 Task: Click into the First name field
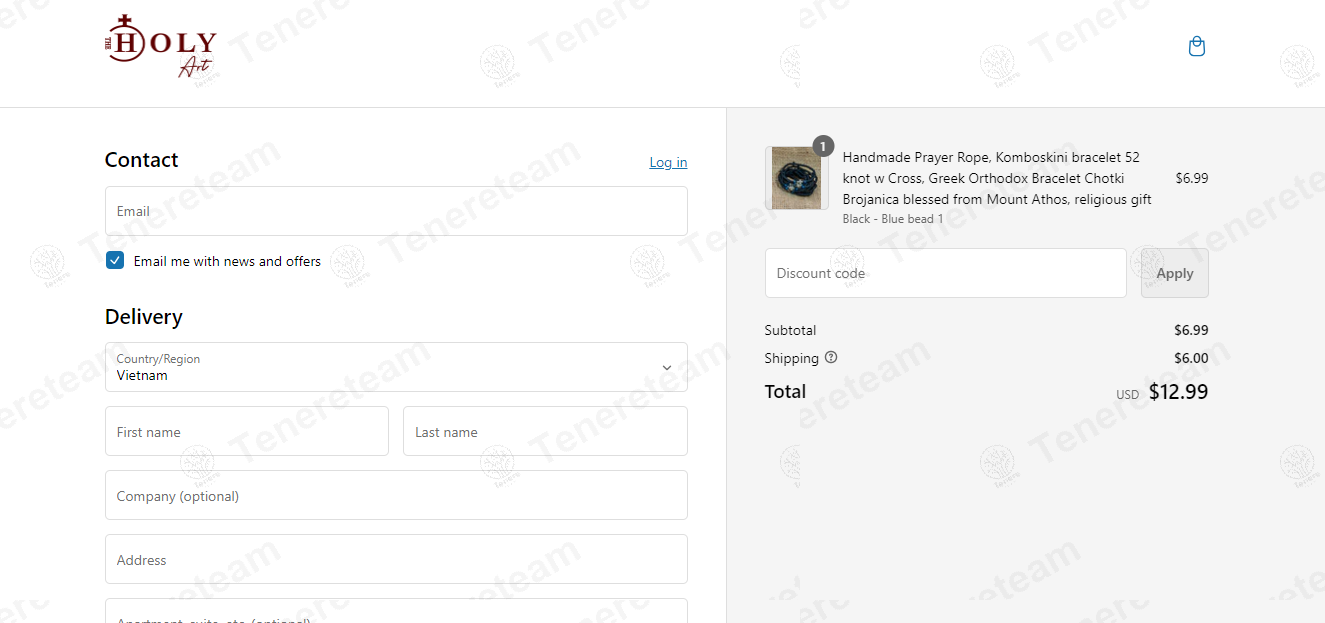coord(246,431)
